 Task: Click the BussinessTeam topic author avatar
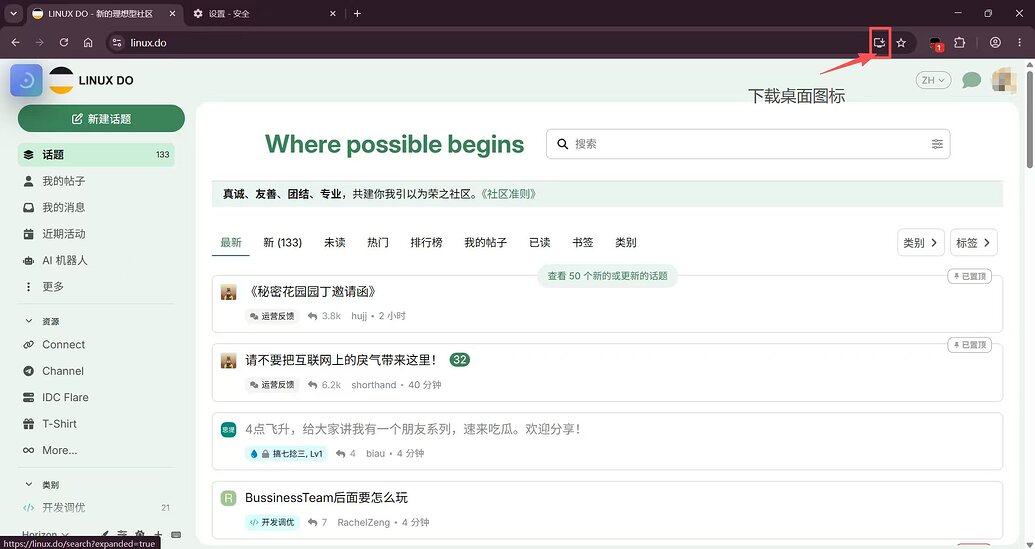pos(228,498)
